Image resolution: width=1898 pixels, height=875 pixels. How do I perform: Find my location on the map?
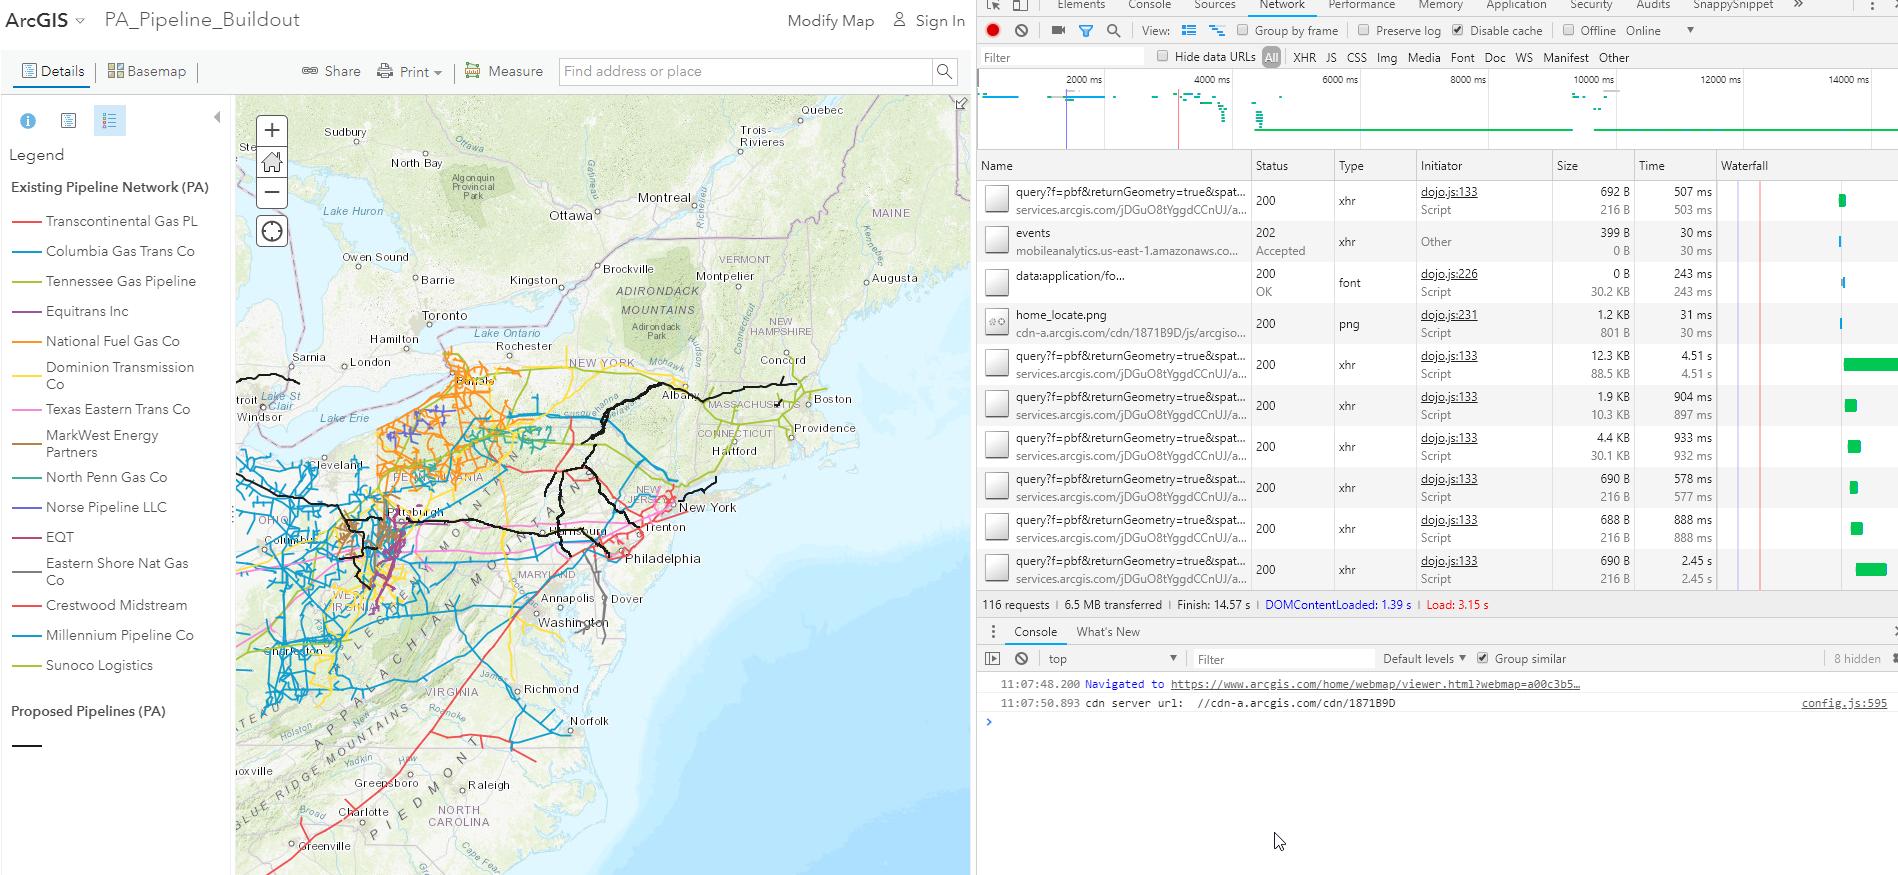pos(272,232)
